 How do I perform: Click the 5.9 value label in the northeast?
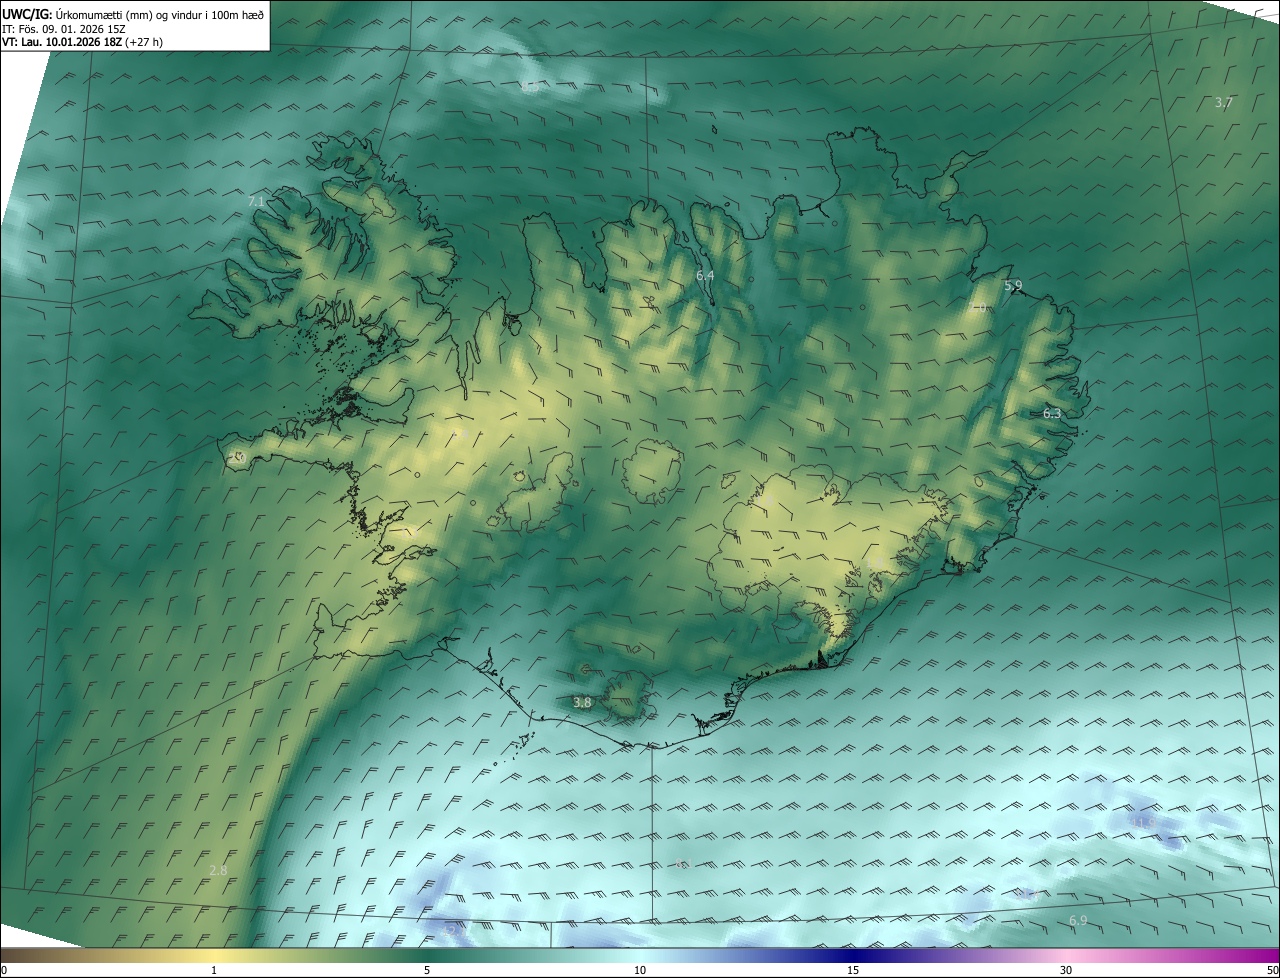point(1013,286)
